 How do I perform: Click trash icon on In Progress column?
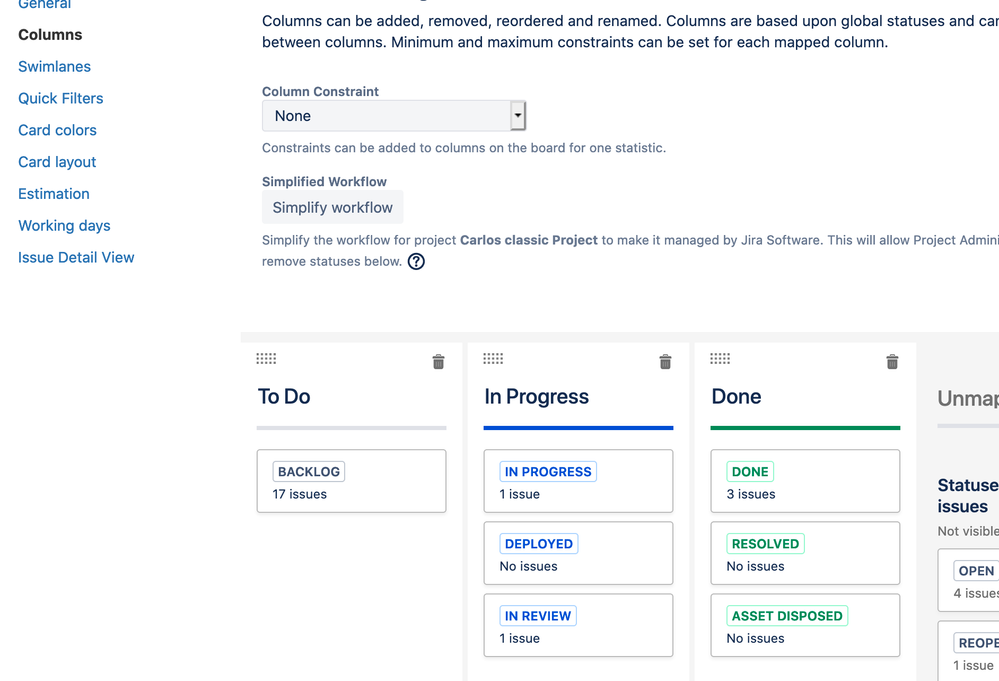665,362
